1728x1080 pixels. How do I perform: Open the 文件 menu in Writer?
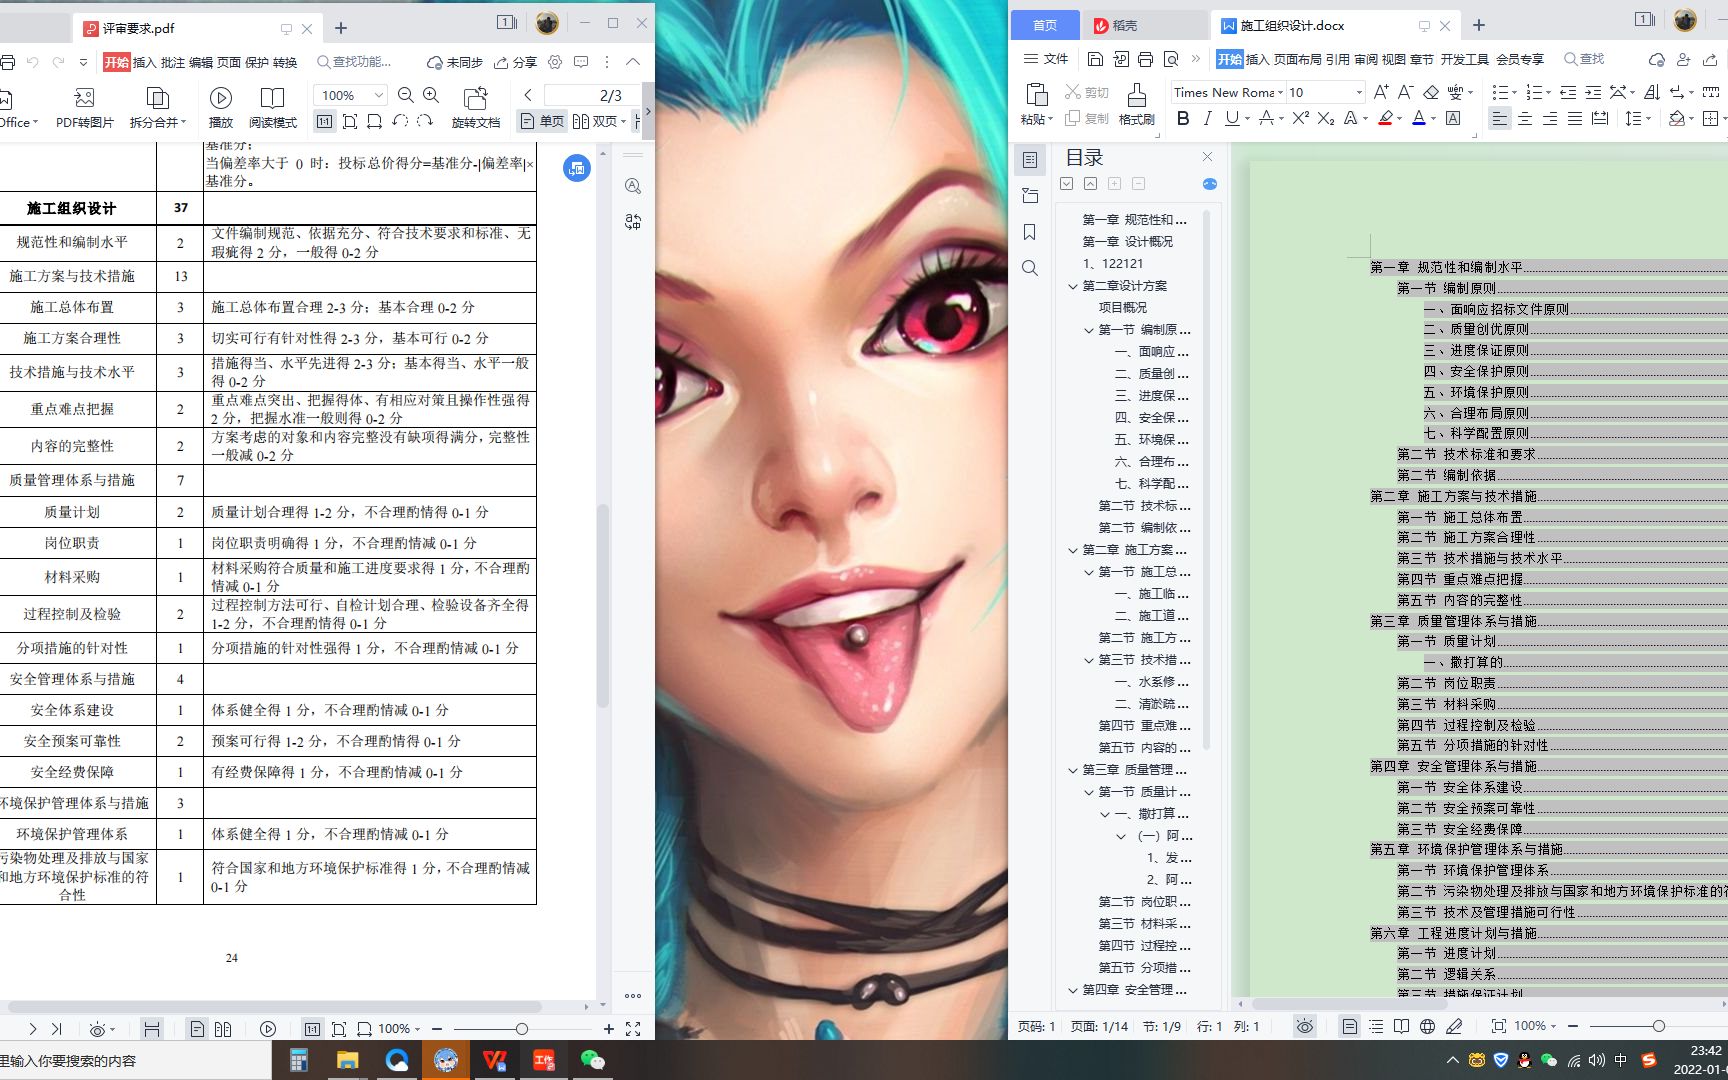(x=1046, y=59)
